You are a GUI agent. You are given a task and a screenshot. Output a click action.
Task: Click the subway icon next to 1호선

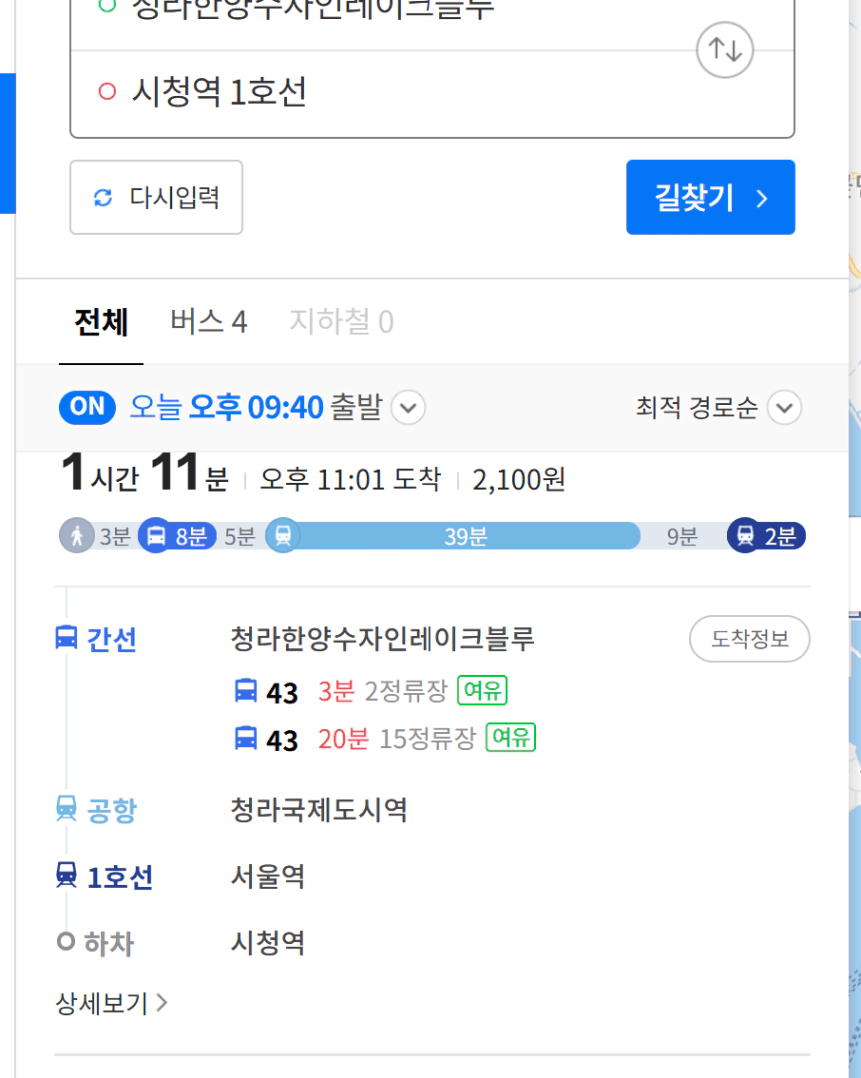click(x=66, y=875)
